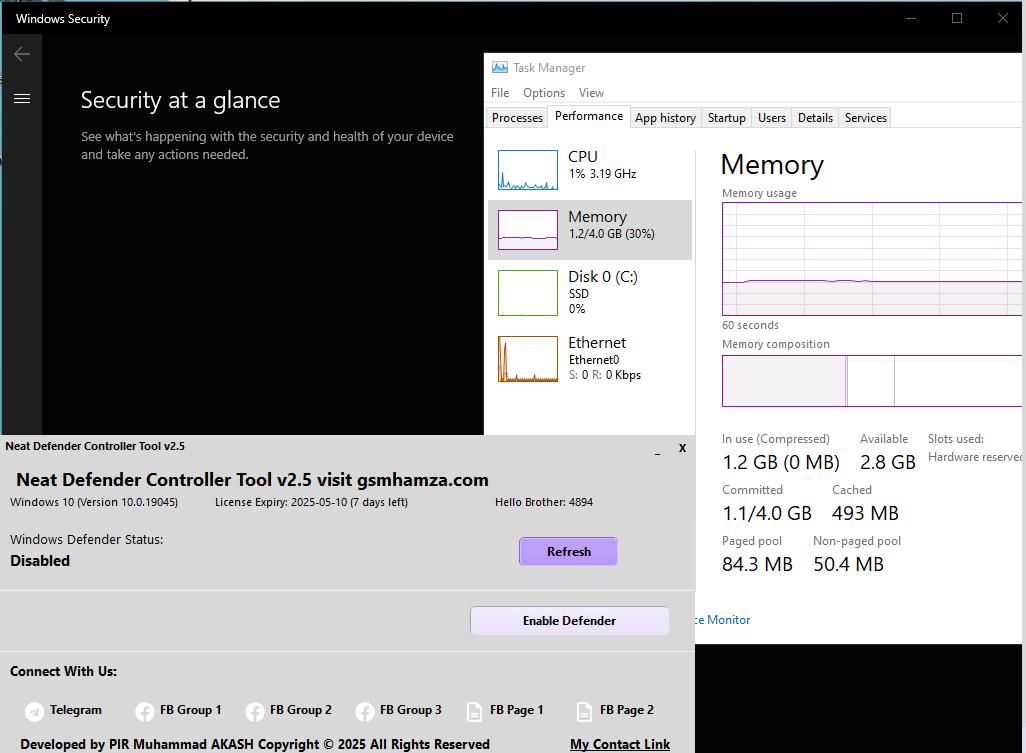Screen dimensions: 1026x753
Task: Select Ethernet performance graph thumbnail
Action: (x=527, y=359)
